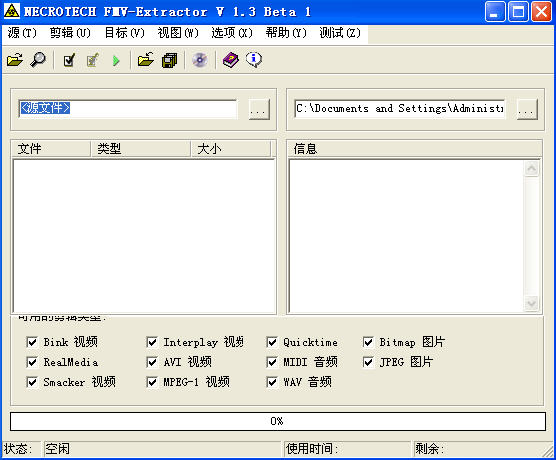This screenshot has height=460, width=556.
Task: Maximize the FMV-Extractor window
Action: click(x=518, y=12)
